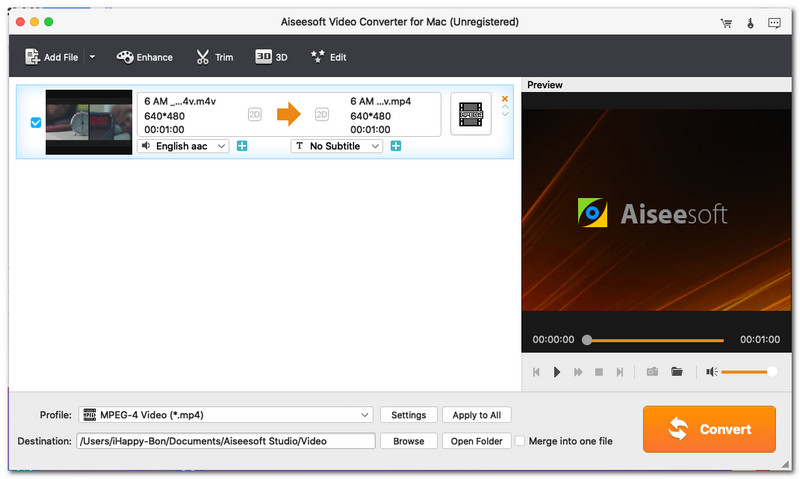This screenshot has height=479, width=800.
Task: Click the register key icon
Action: pyautogui.click(x=749, y=22)
